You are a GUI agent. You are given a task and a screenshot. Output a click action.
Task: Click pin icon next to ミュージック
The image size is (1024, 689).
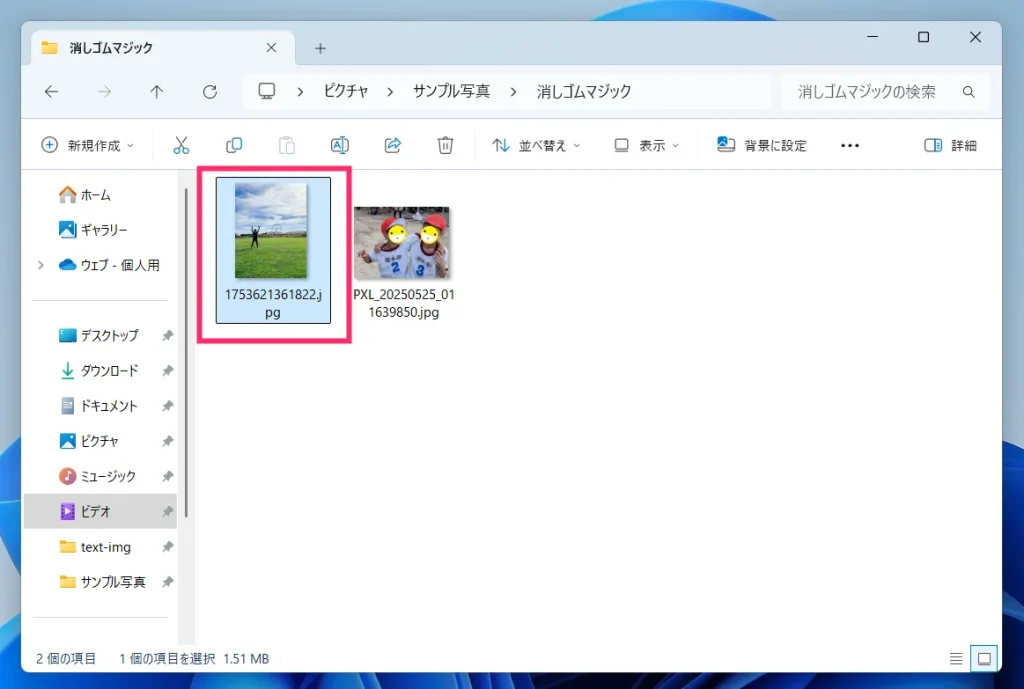click(168, 476)
